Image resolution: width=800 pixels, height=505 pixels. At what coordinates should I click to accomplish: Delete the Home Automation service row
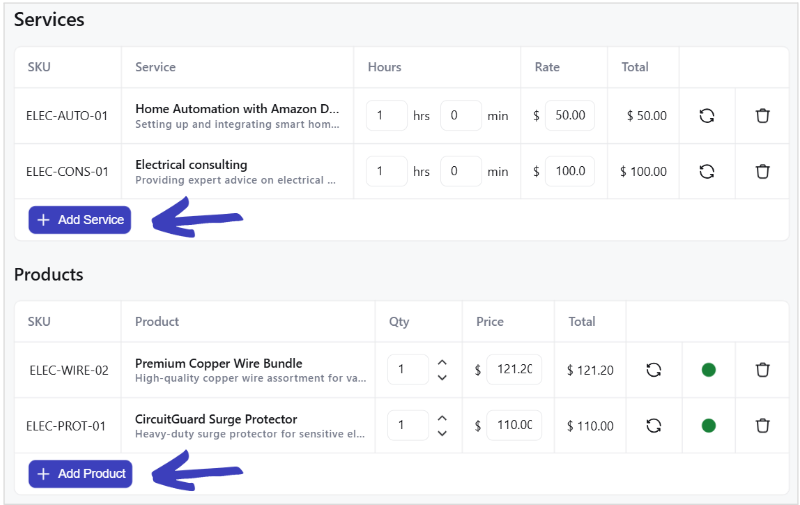[762, 116]
